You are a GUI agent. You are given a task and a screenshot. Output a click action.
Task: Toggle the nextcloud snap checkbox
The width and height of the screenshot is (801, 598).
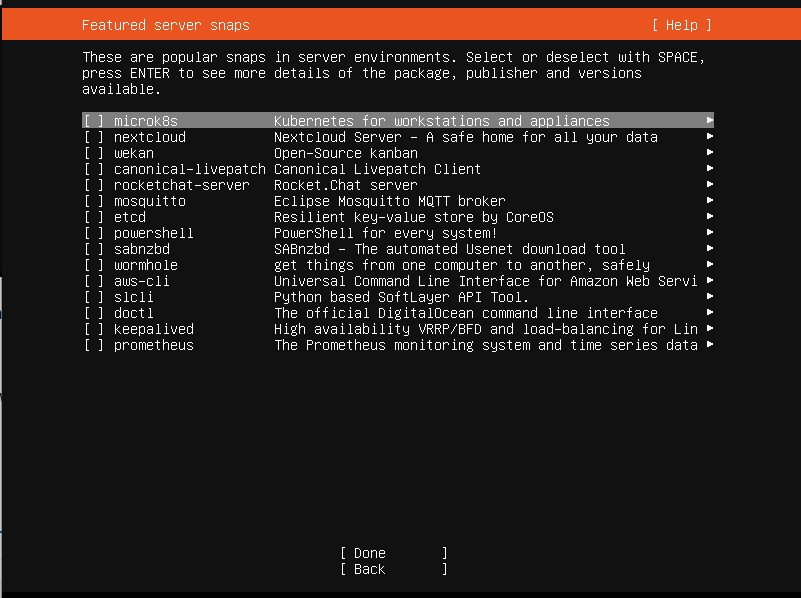(94, 137)
